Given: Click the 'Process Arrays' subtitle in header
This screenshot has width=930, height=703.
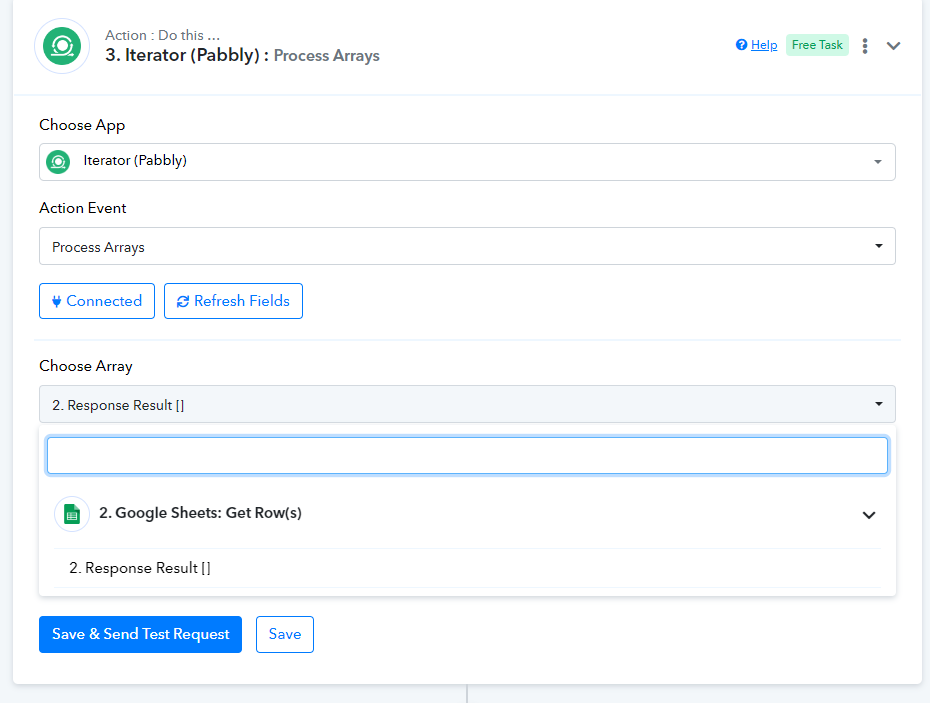Looking at the screenshot, I should coord(326,56).
